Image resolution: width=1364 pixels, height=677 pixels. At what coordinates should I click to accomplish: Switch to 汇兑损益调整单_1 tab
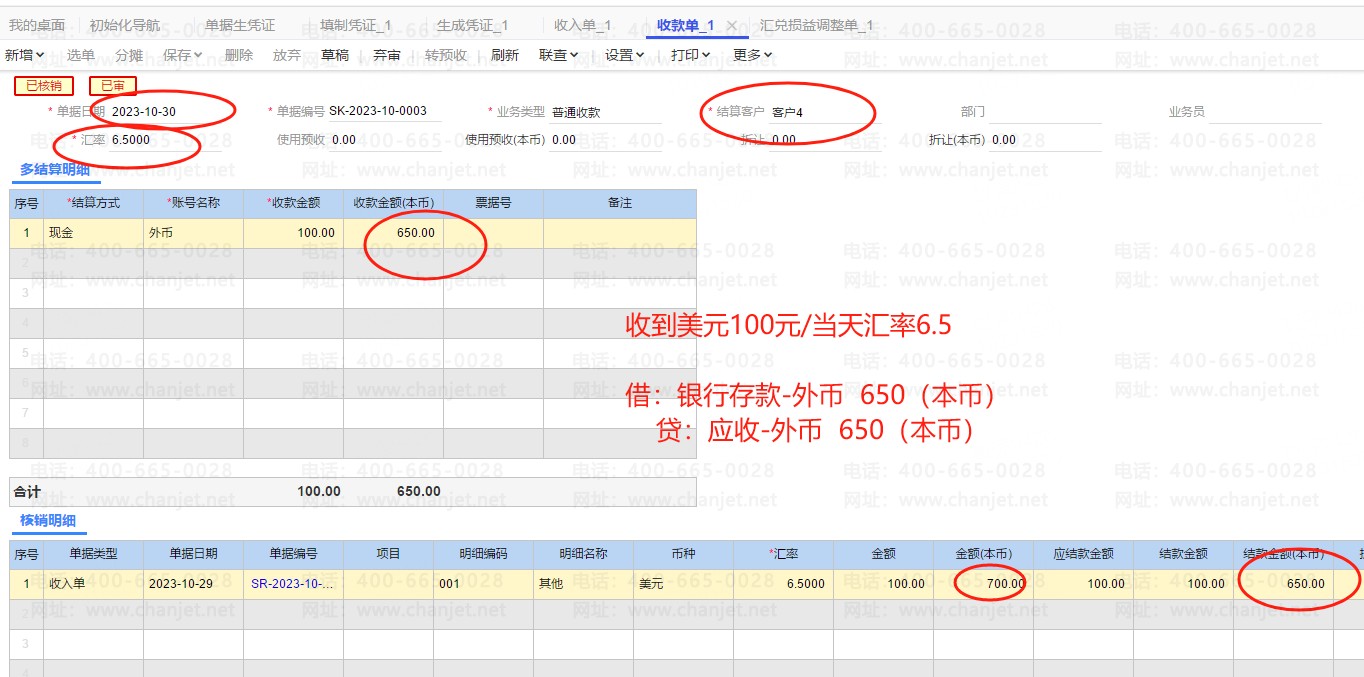(817, 26)
